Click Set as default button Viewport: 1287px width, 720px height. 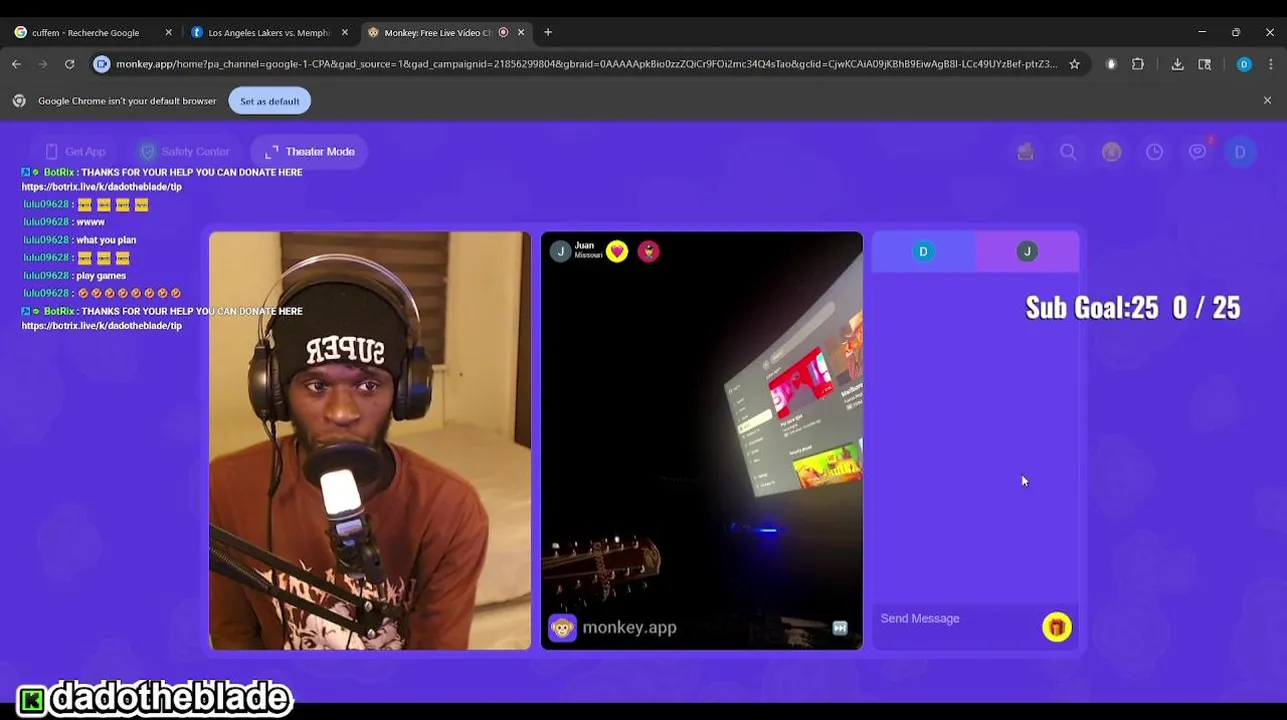[x=269, y=101]
